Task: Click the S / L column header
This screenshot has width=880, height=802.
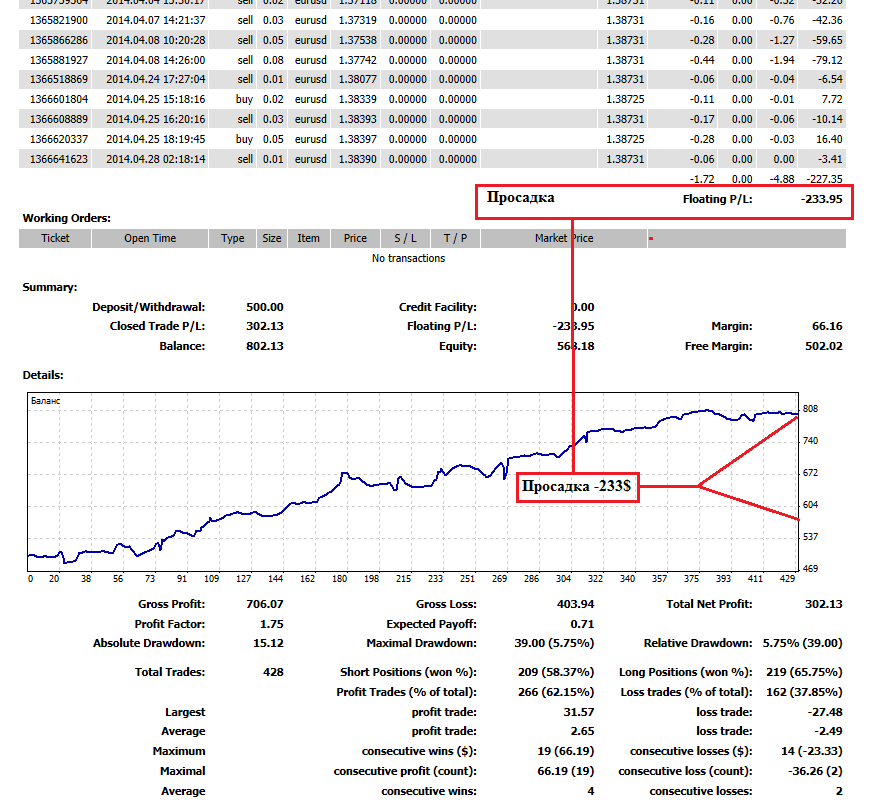Action: click(405, 238)
